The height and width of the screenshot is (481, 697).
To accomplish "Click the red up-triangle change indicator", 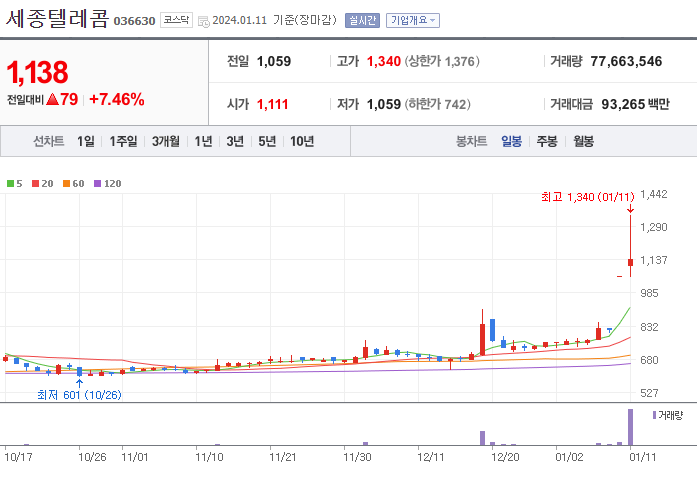I will (52, 99).
